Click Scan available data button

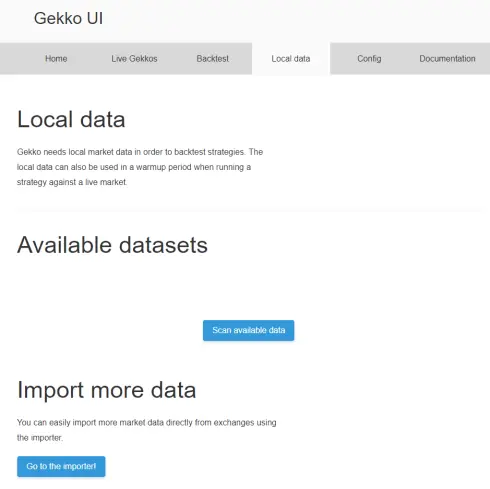point(248,330)
